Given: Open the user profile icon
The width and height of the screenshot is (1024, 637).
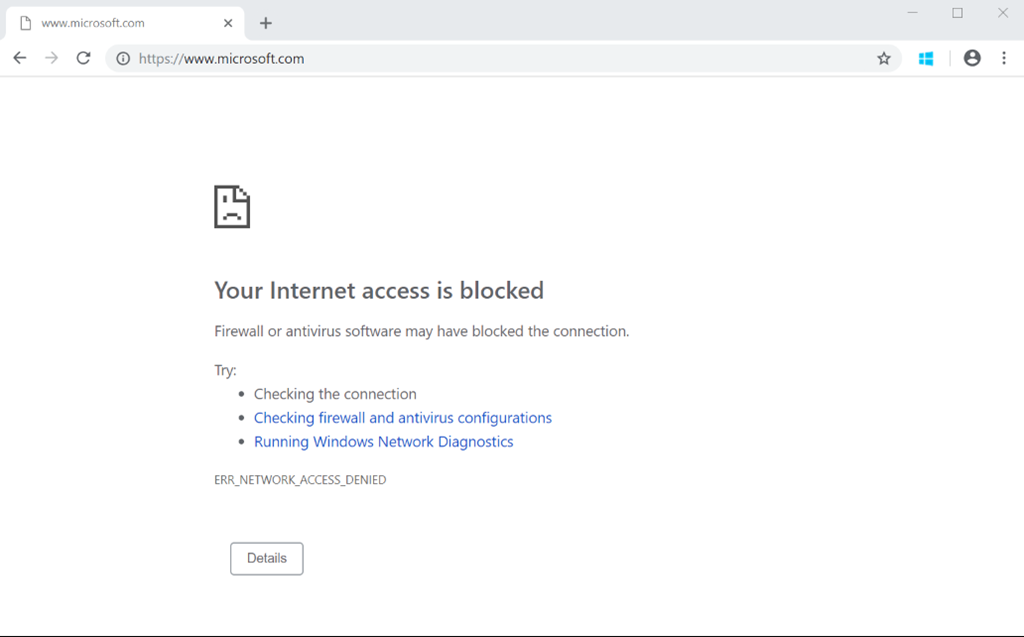Looking at the screenshot, I should point(972,58).
